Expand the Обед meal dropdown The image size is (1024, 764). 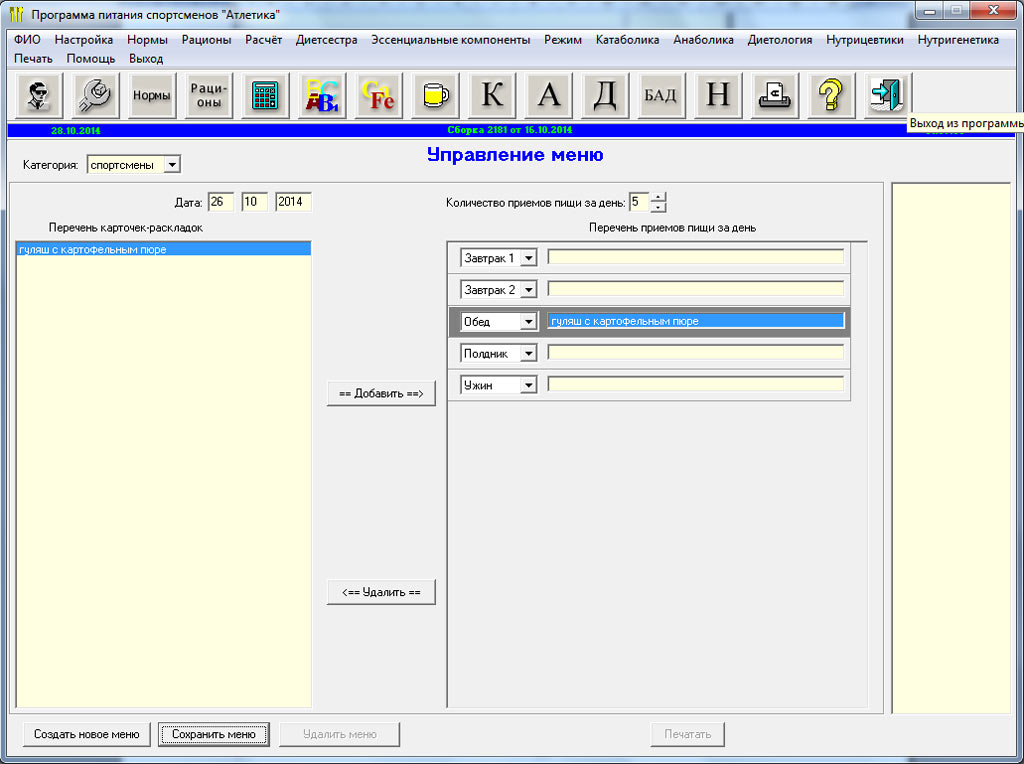click(529, 321)
